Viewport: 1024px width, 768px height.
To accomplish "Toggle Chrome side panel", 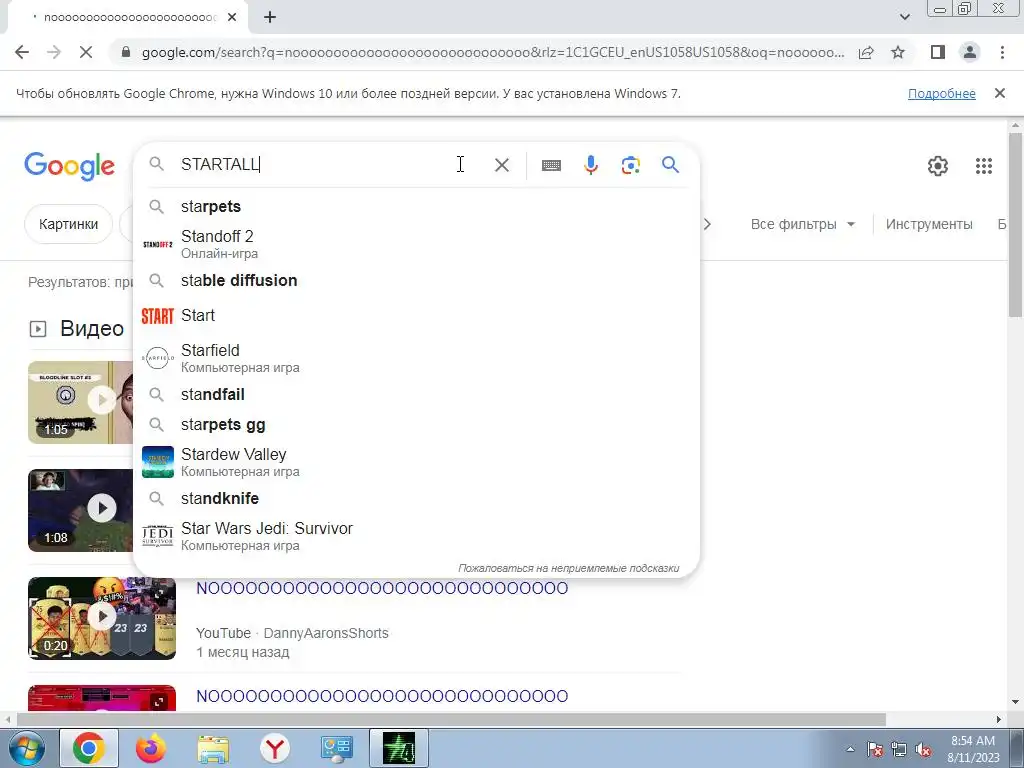I will pyautogui.click(x=938, y=52).
